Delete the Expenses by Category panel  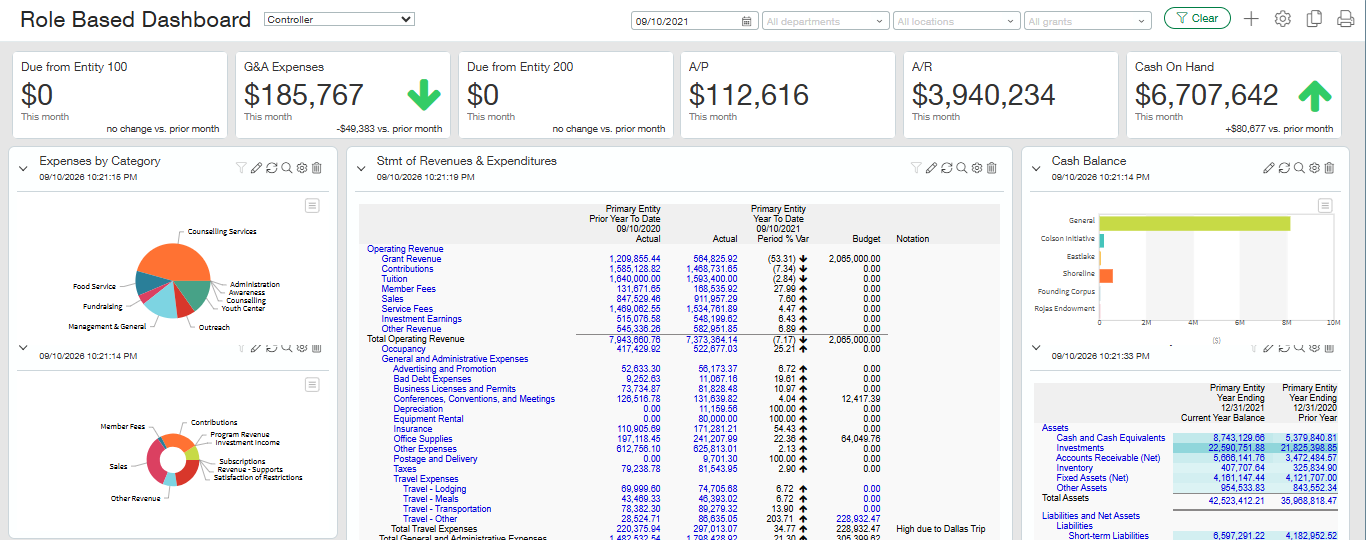tap(316, 168)
